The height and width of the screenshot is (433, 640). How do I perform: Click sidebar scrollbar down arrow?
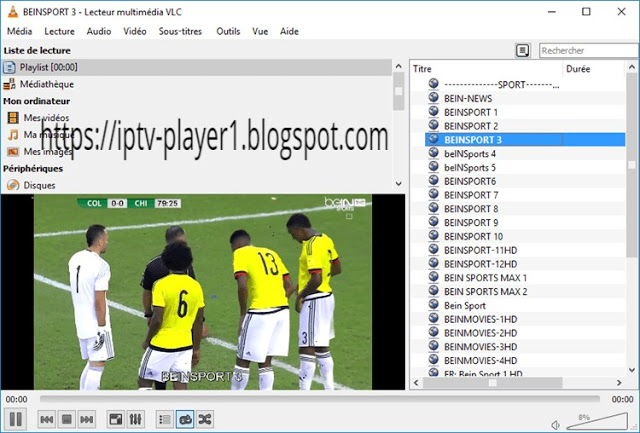click(x=399, y=184)
